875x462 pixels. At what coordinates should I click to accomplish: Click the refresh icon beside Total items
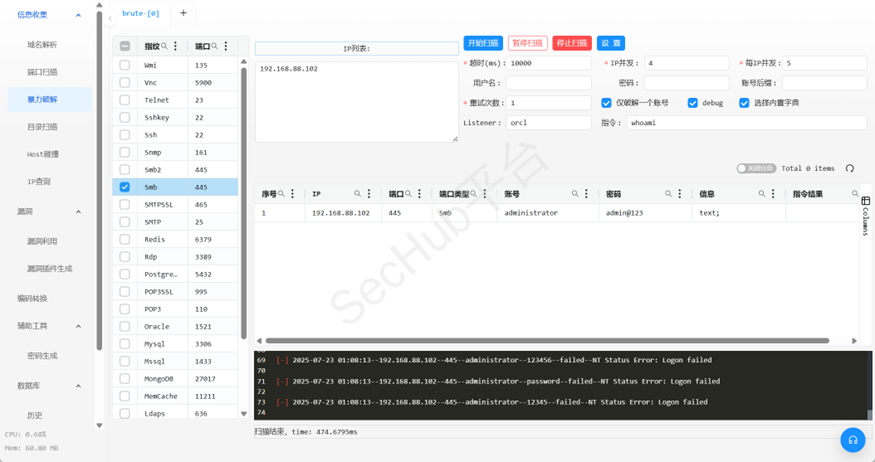coord(850,169)
